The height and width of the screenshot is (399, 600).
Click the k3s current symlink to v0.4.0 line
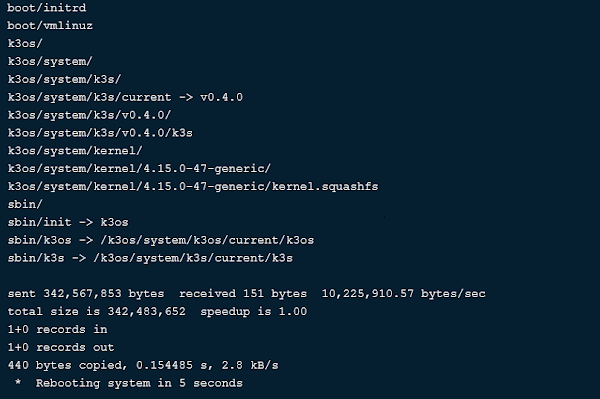click(x=125, y=97)
